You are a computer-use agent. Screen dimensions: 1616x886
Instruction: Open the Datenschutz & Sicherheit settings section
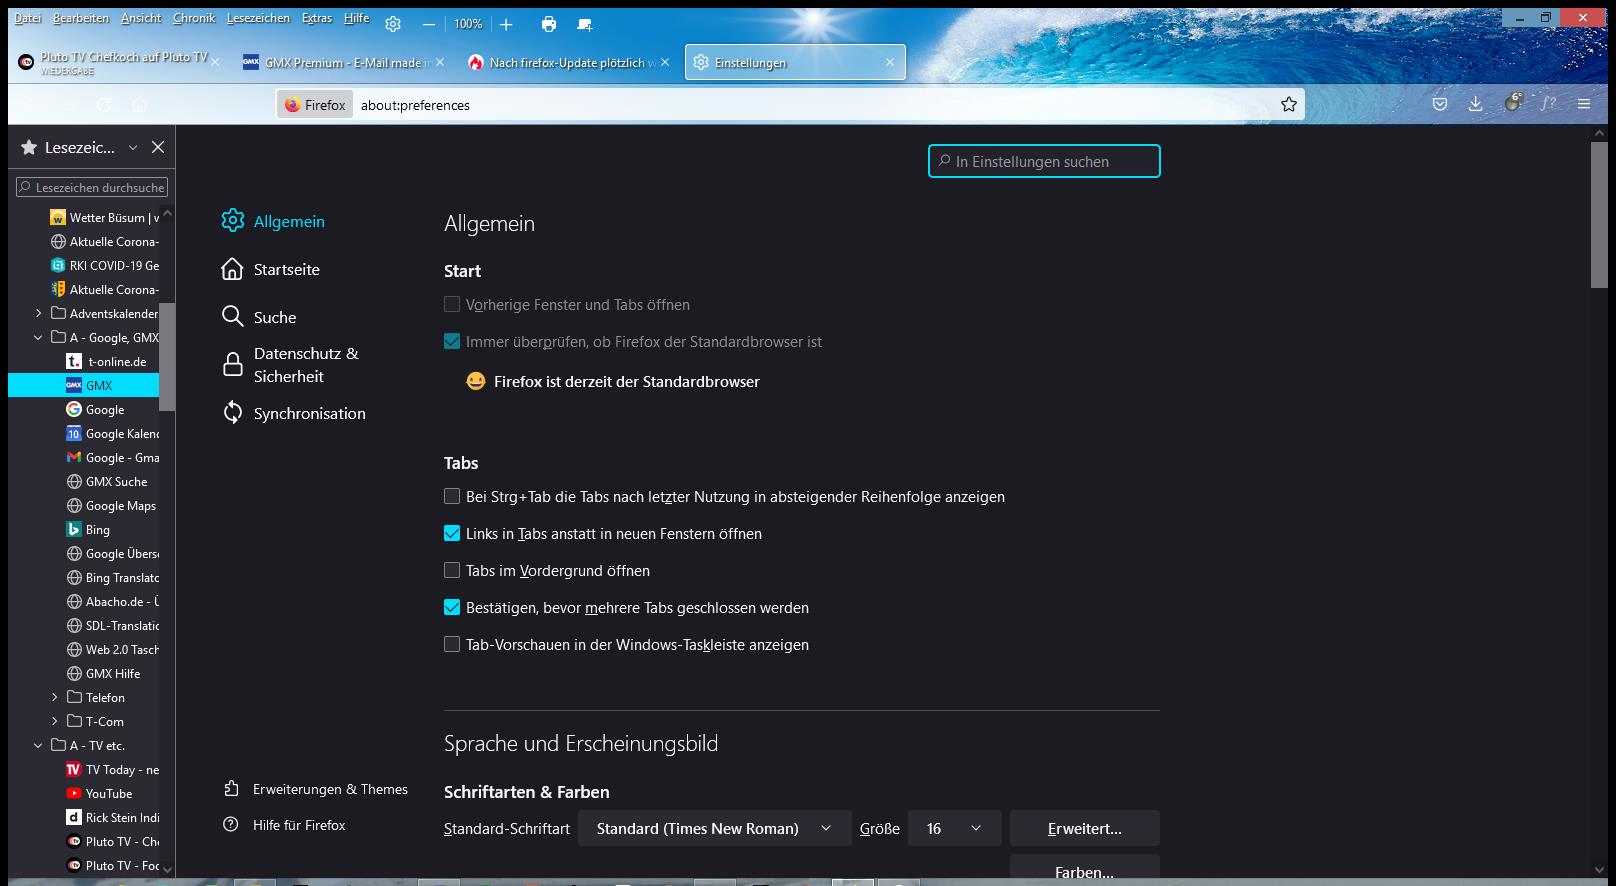[x=306, y=365]
